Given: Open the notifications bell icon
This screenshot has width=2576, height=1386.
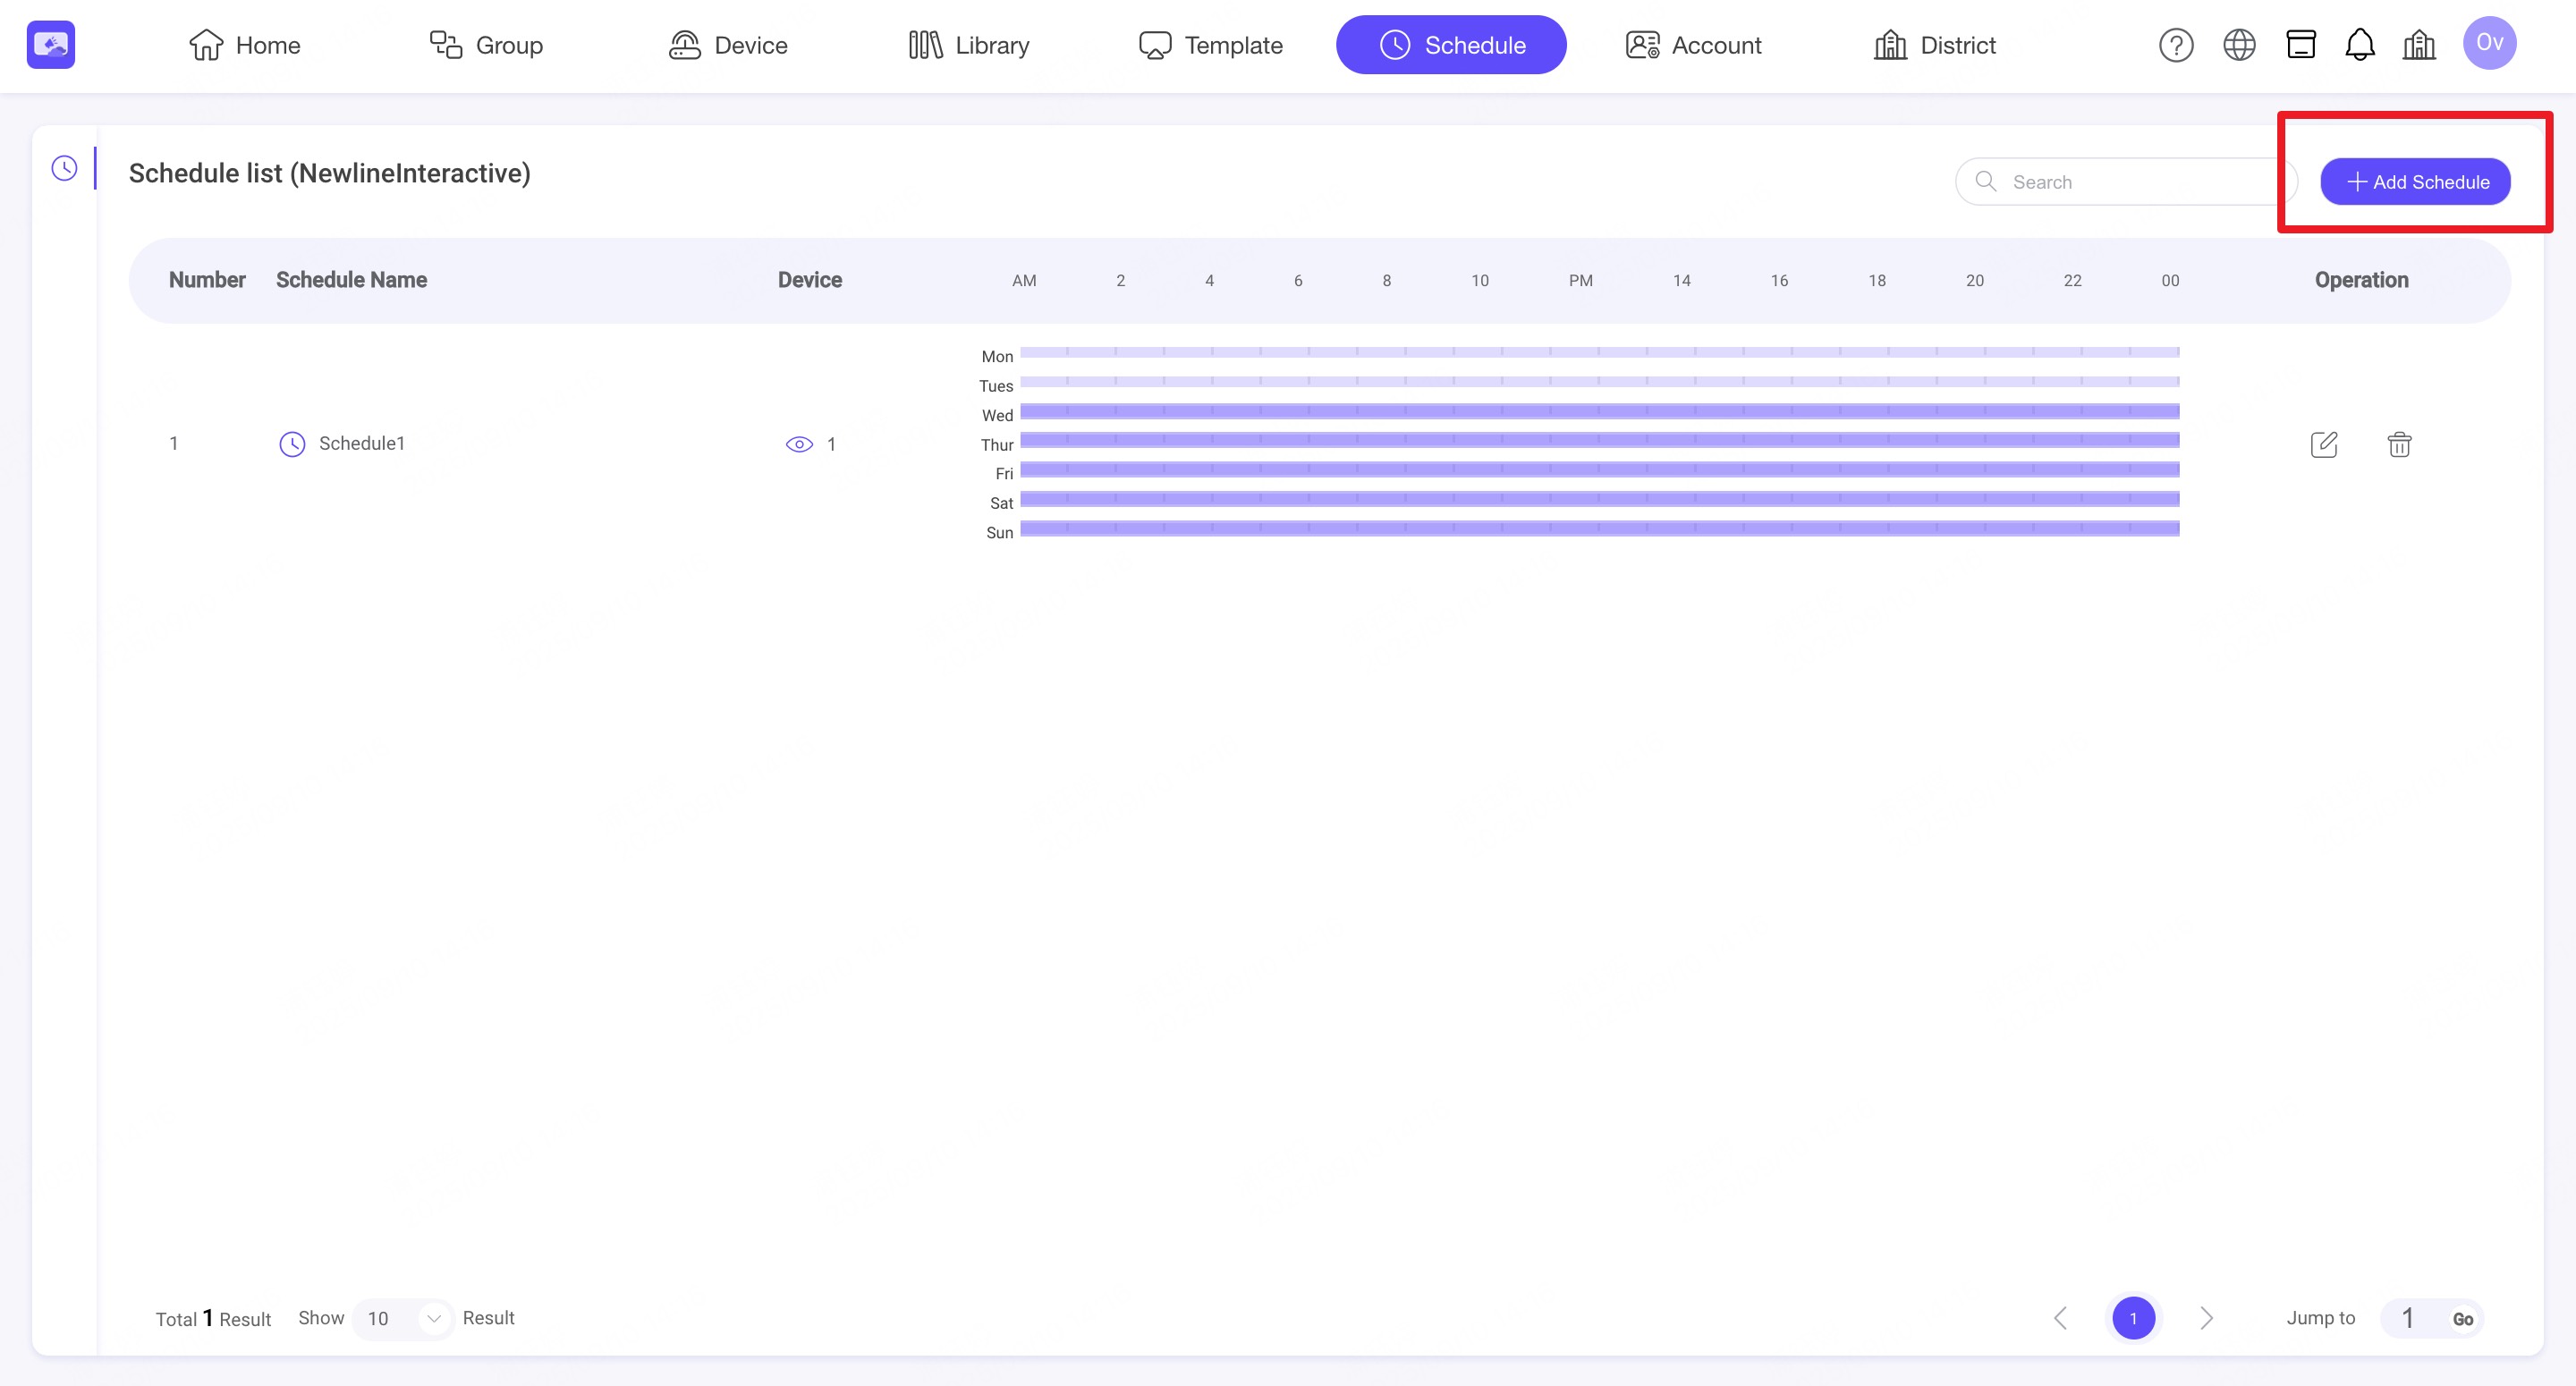Looking at the screenshot, I should [2360, 45].
